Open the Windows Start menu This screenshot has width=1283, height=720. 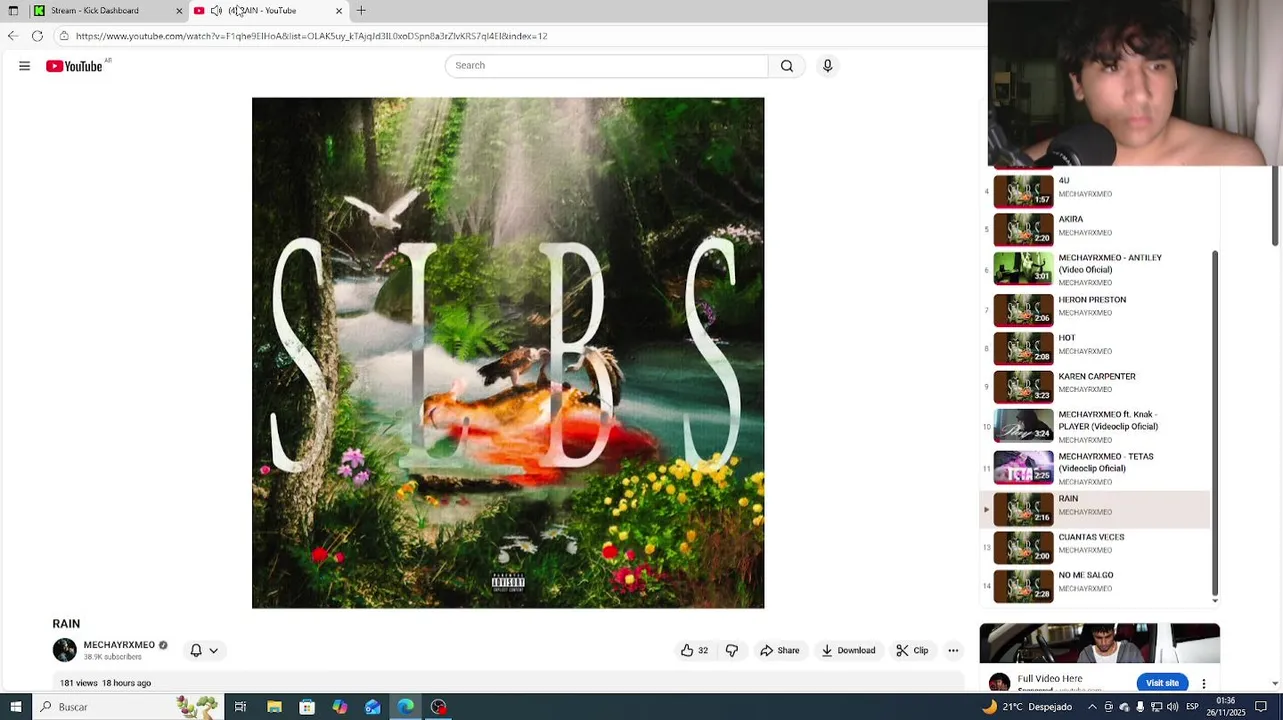click(x=14, y=707)
